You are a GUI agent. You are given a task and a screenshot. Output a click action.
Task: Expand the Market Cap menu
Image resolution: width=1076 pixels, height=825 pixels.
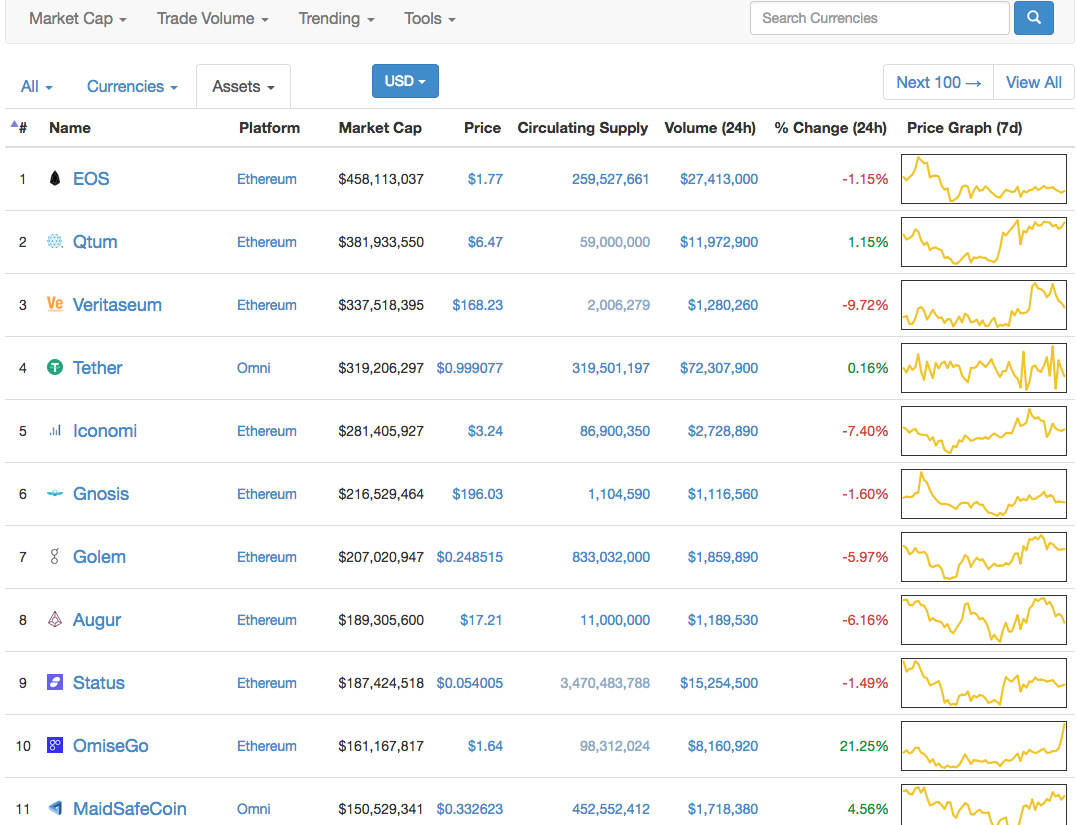click(78, 18)
